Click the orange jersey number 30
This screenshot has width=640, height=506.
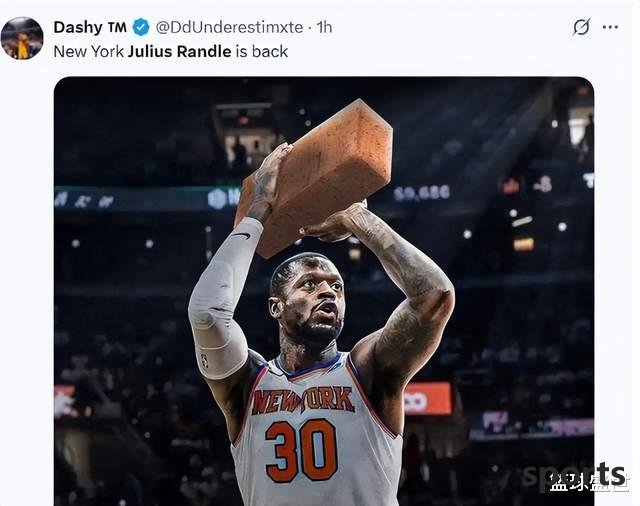pyautogui.click(x=301, y=451)
